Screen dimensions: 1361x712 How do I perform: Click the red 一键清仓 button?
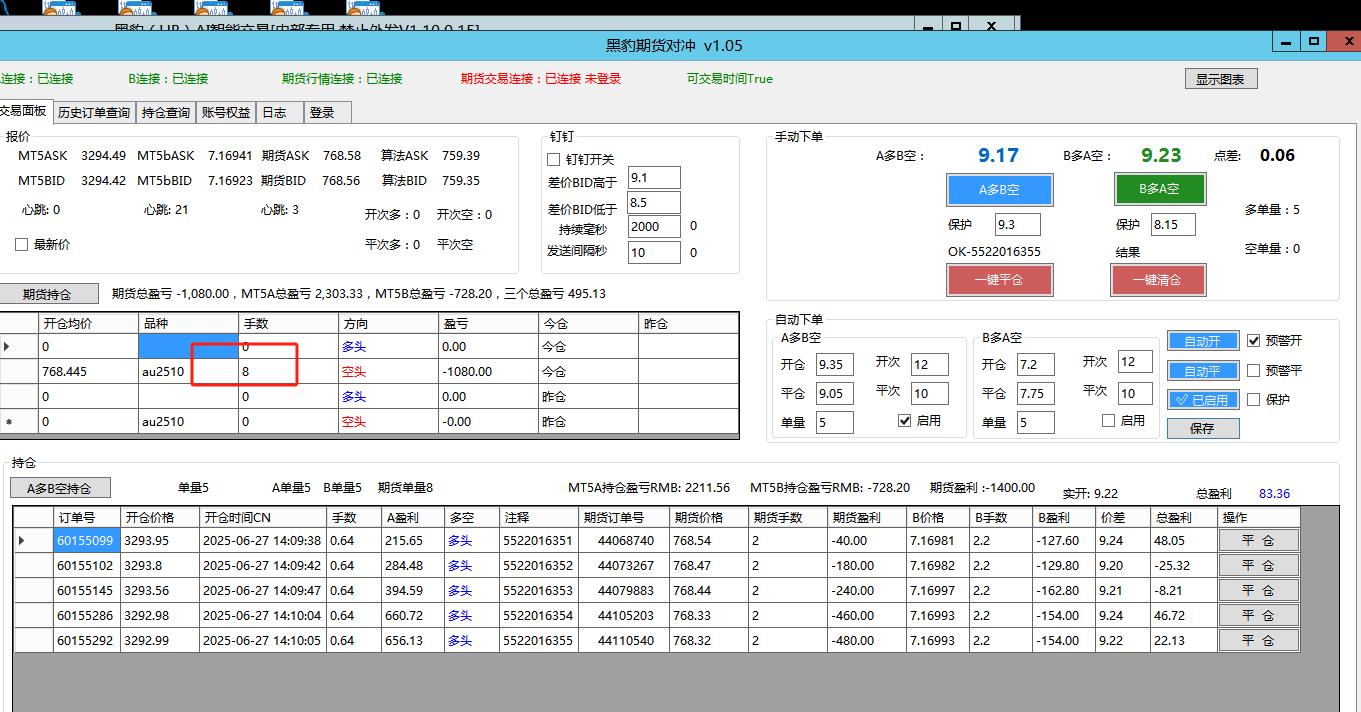point(1159,280)
